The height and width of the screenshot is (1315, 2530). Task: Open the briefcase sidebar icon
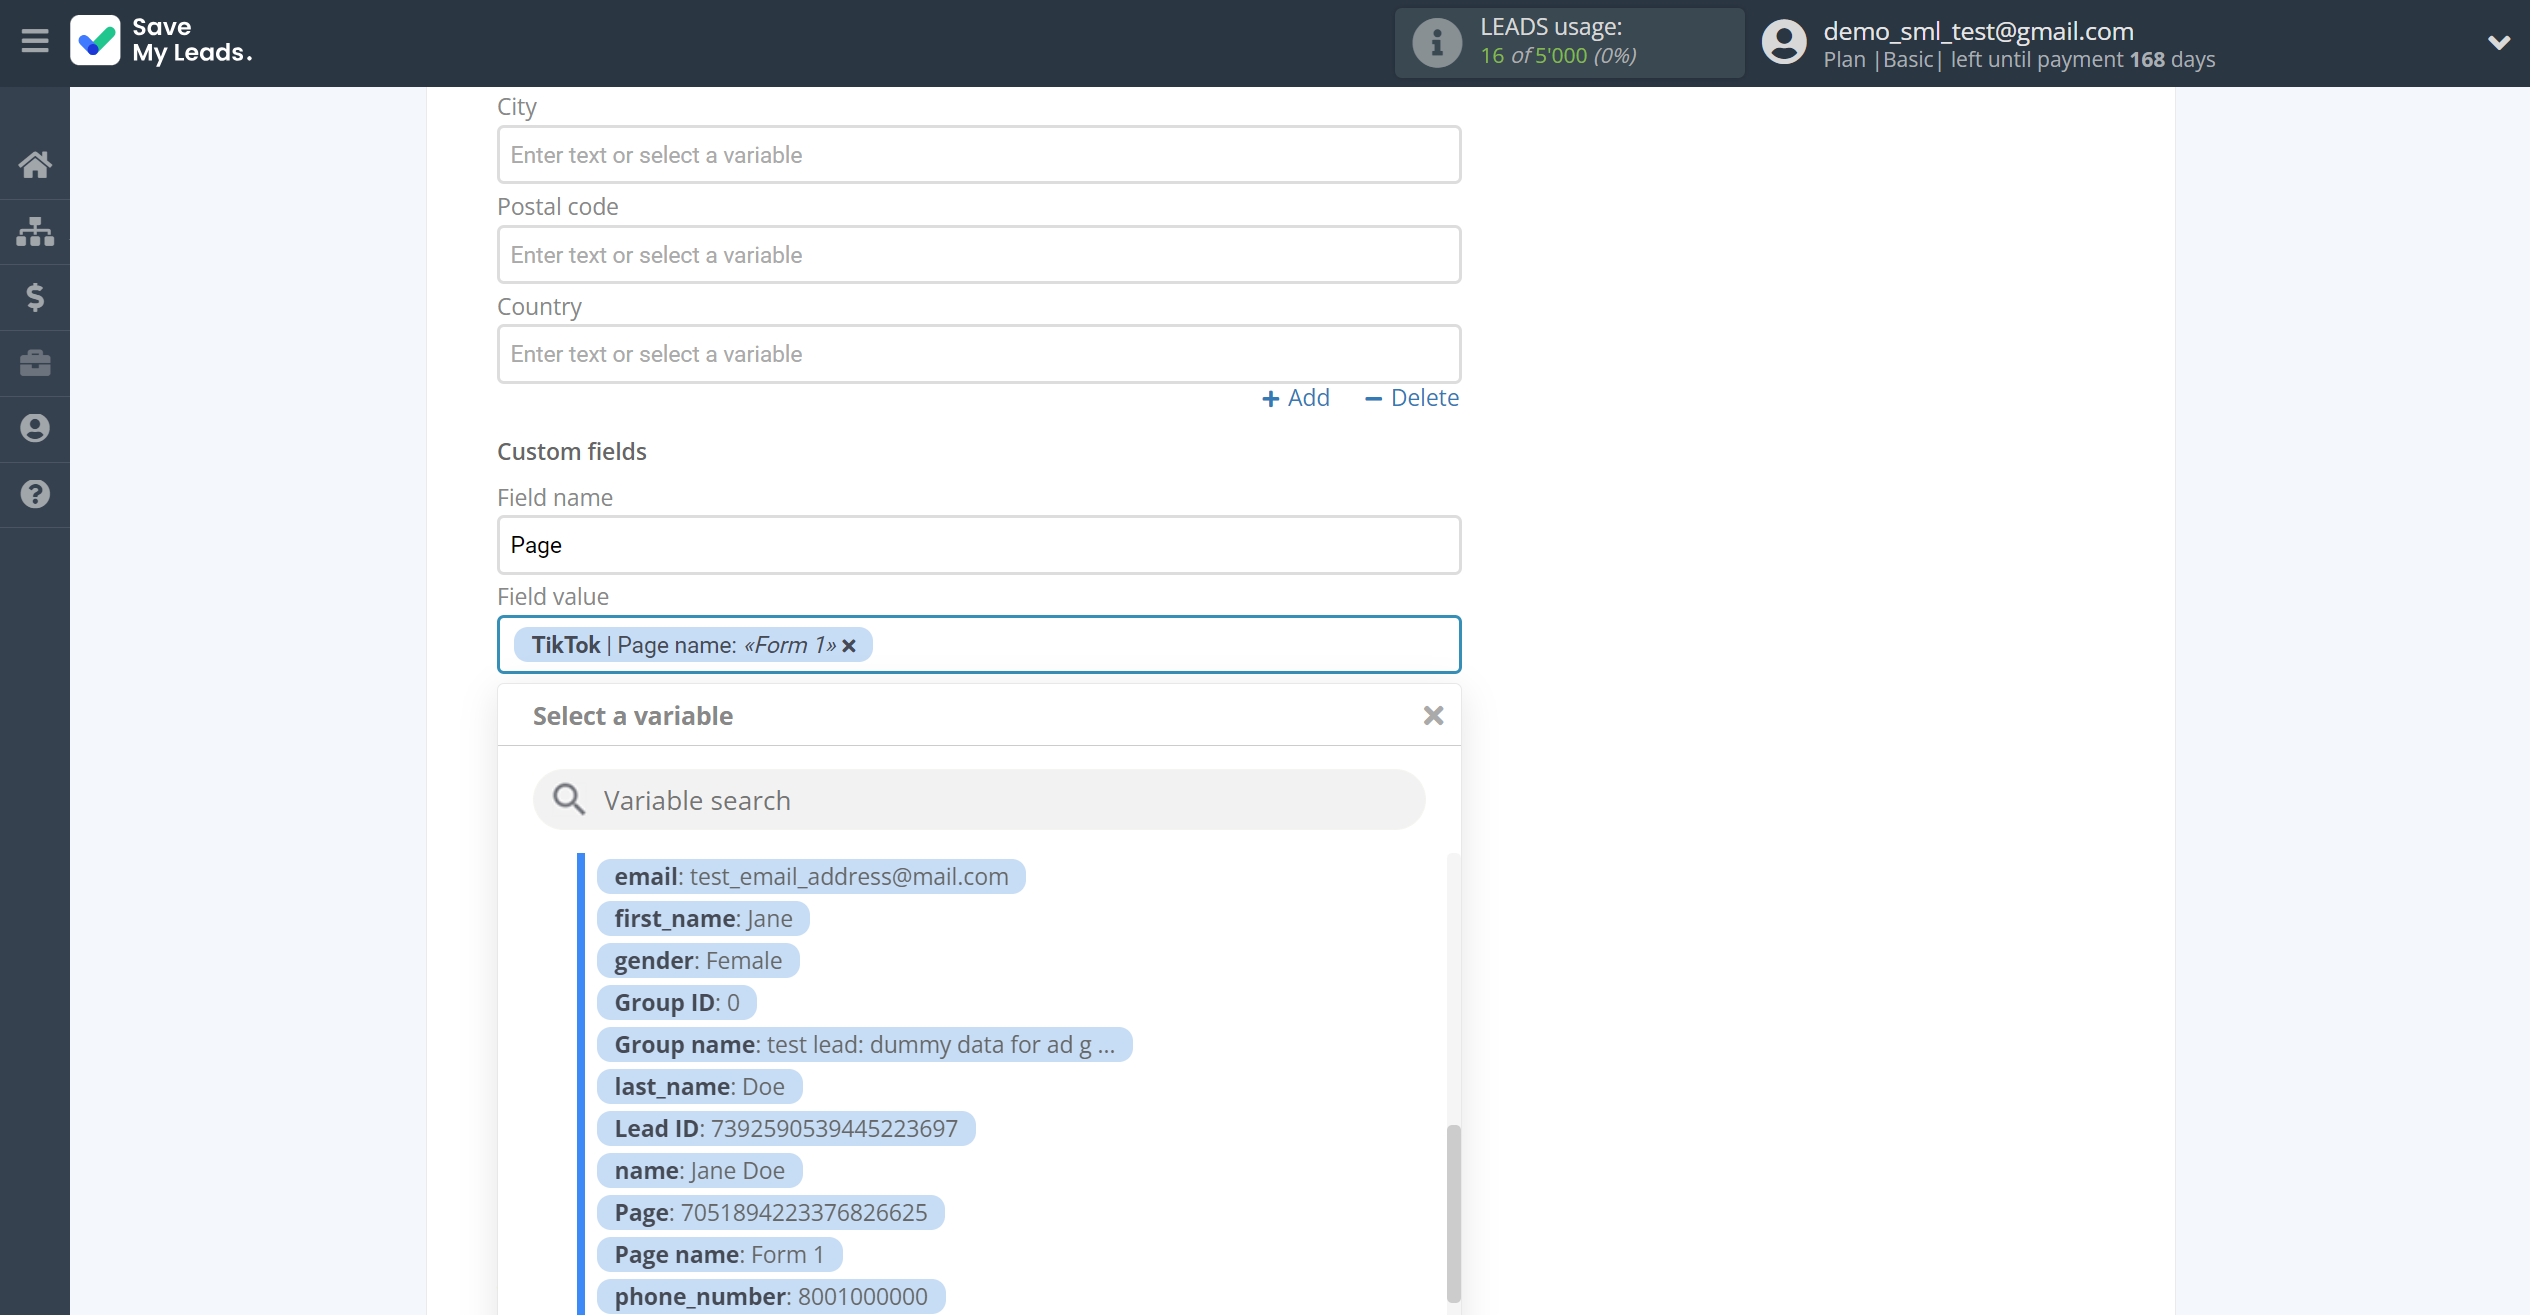click(35, 362)
